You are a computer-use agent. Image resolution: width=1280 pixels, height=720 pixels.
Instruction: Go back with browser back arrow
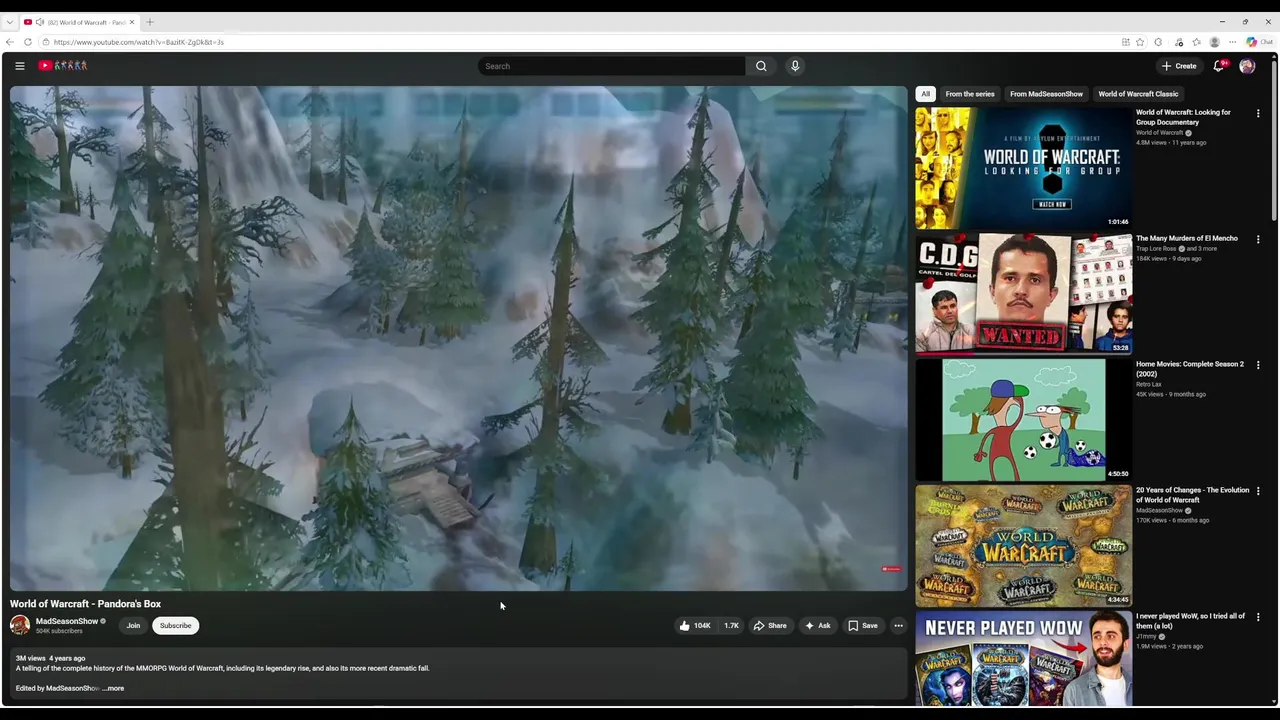click(10, 42)
